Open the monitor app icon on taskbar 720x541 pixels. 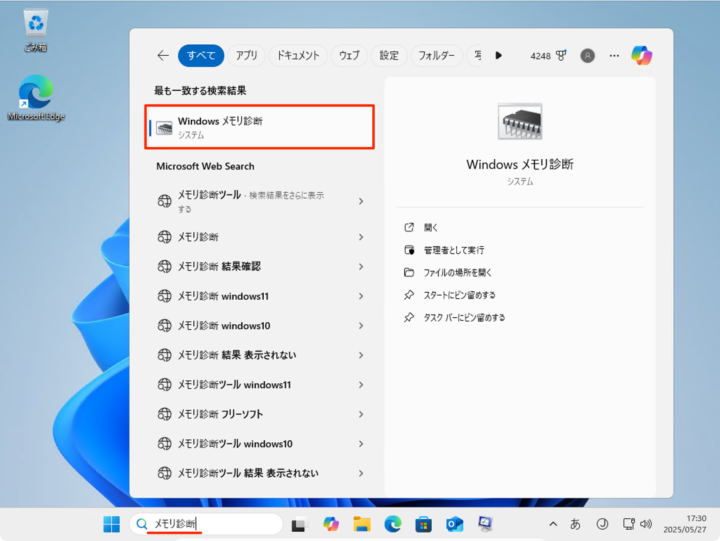pos(485,524)
